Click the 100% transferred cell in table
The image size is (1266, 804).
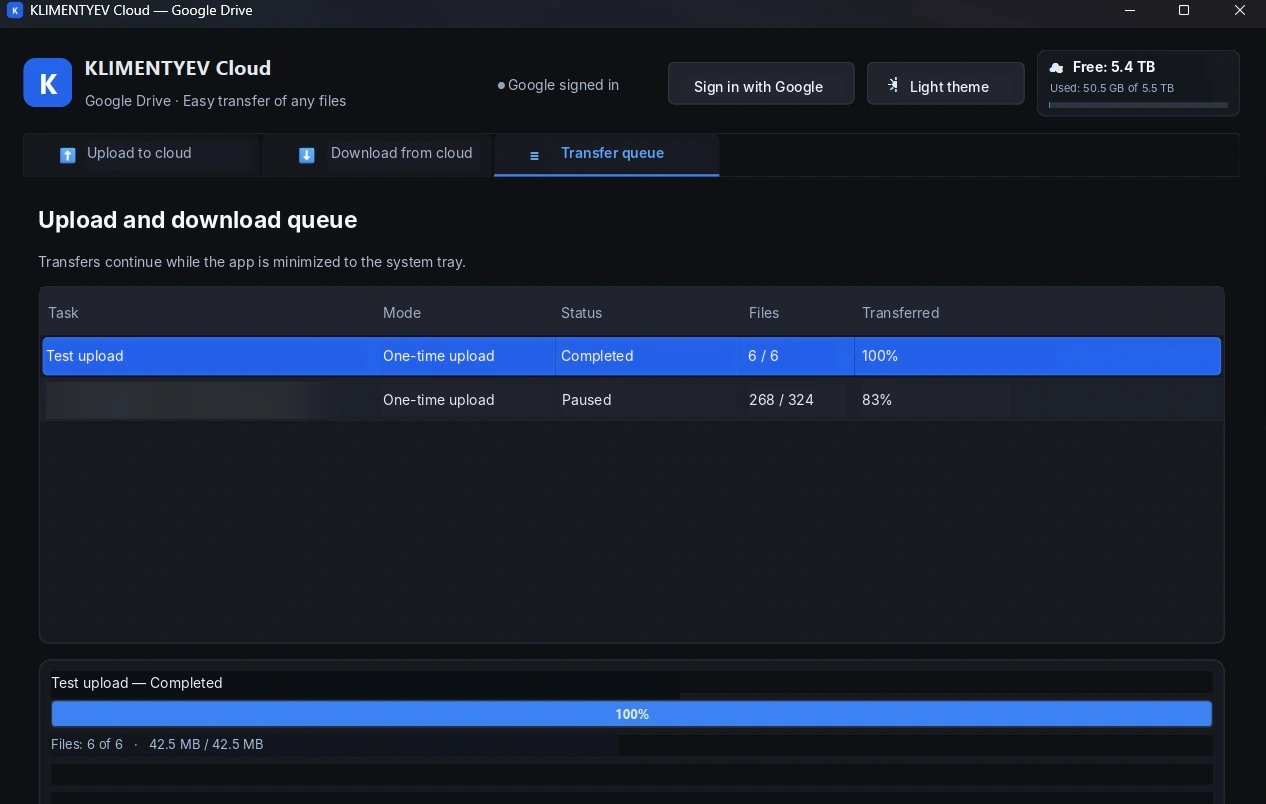tap(880, 356)
